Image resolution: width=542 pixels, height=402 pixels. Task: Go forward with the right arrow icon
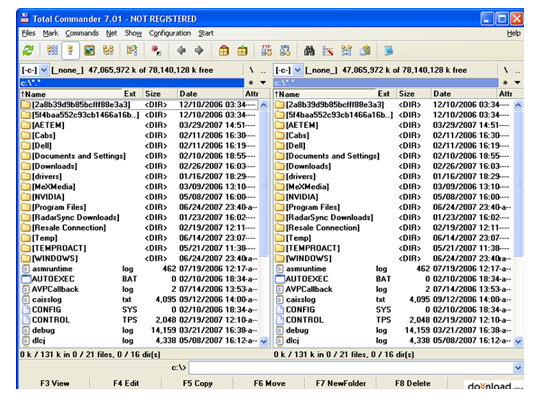click(x=199, y=51)
